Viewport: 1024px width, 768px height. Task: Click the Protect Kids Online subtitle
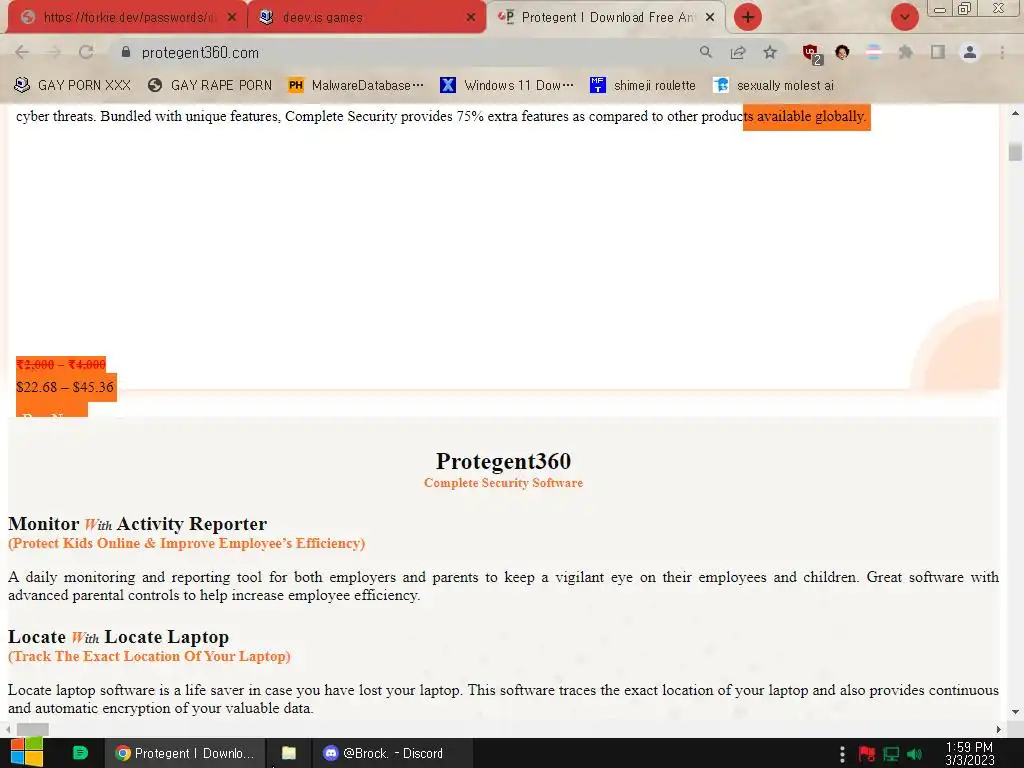186,543
